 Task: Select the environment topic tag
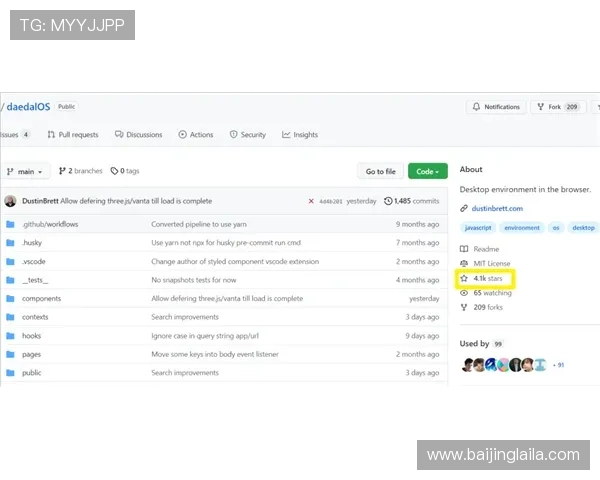click(x=522, y=228)
